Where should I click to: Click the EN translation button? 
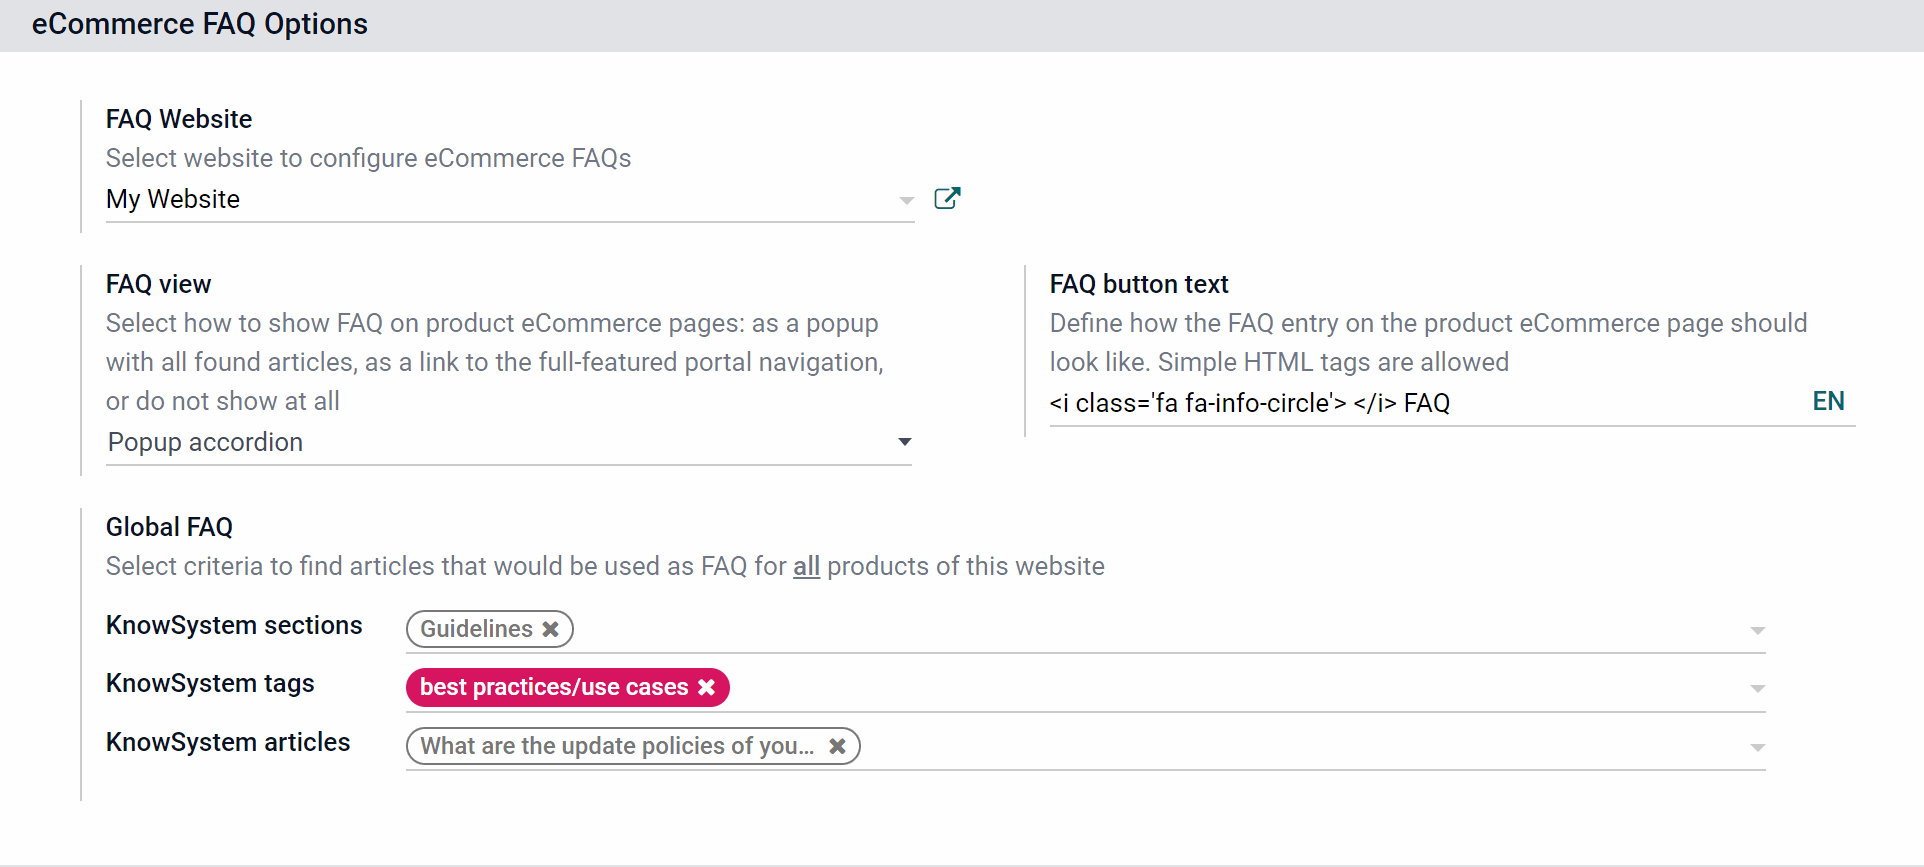pyautogui.click(x=1828, y=401)
